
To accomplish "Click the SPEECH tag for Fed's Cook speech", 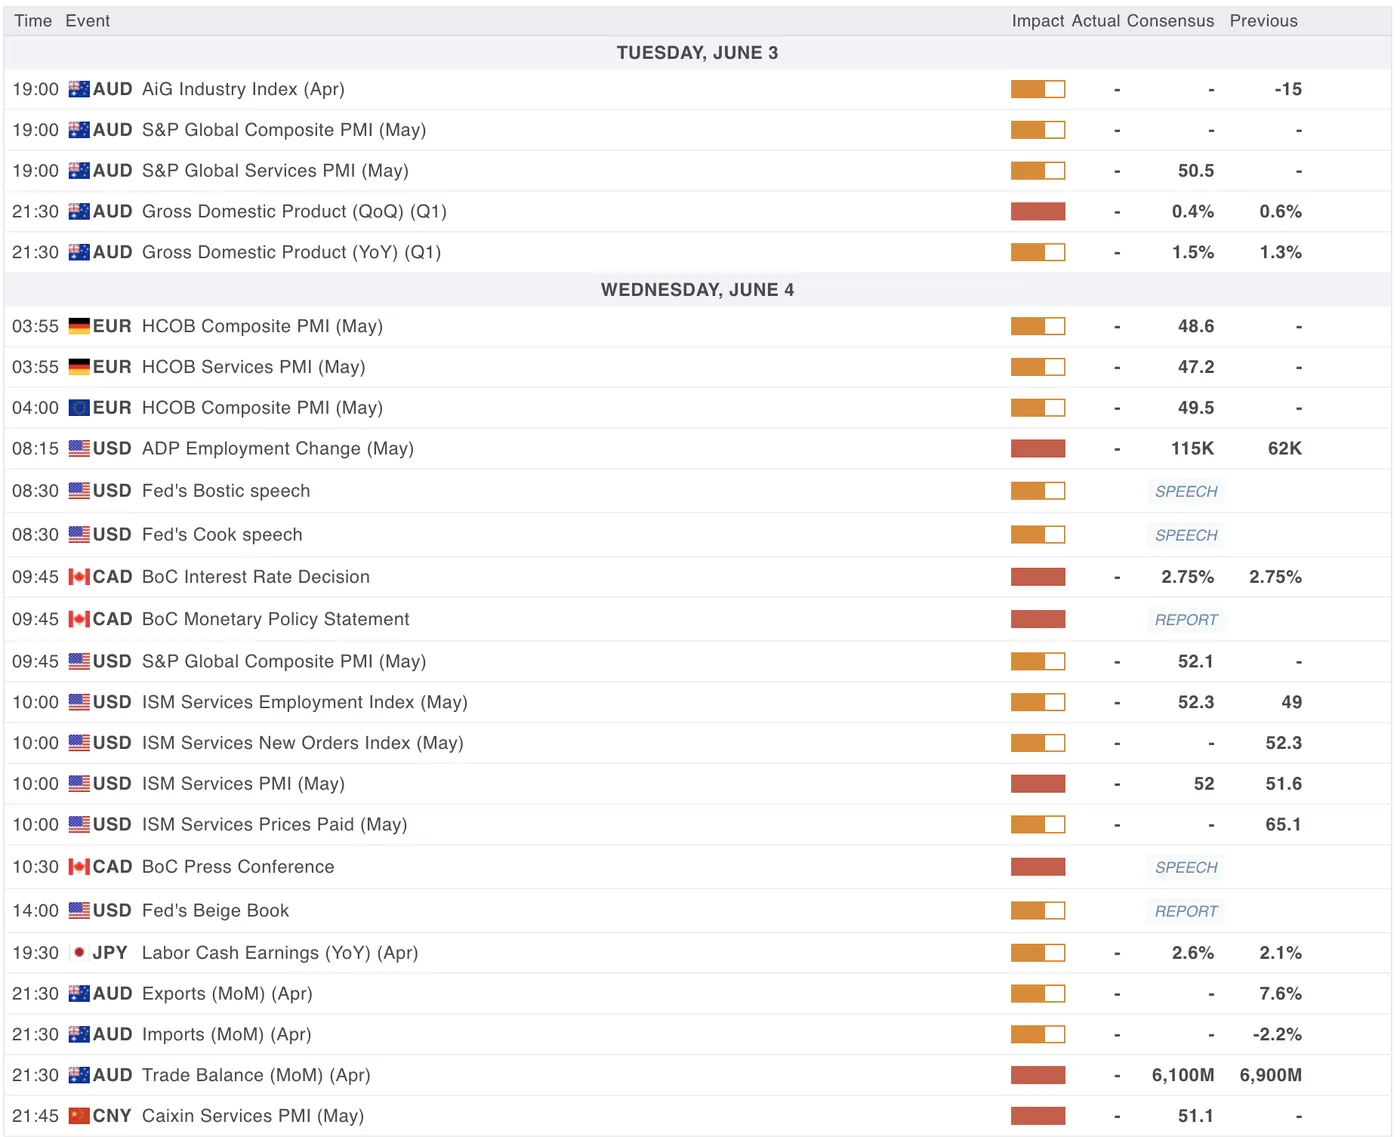I will pos(1186,536).
